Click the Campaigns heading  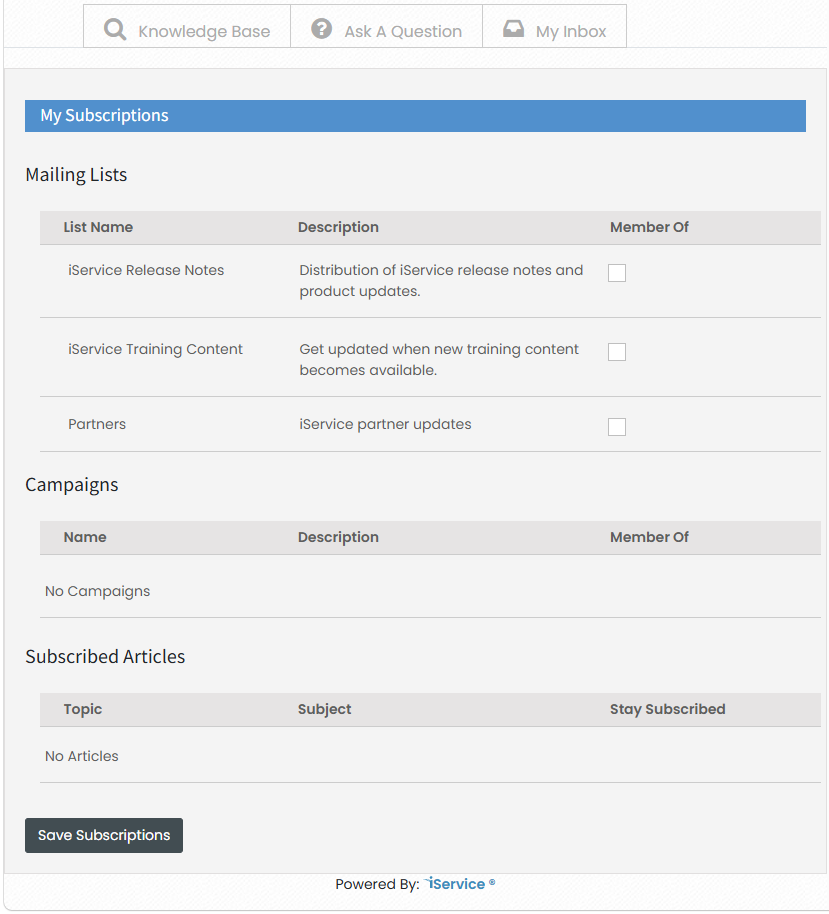[x=72, y=485]
